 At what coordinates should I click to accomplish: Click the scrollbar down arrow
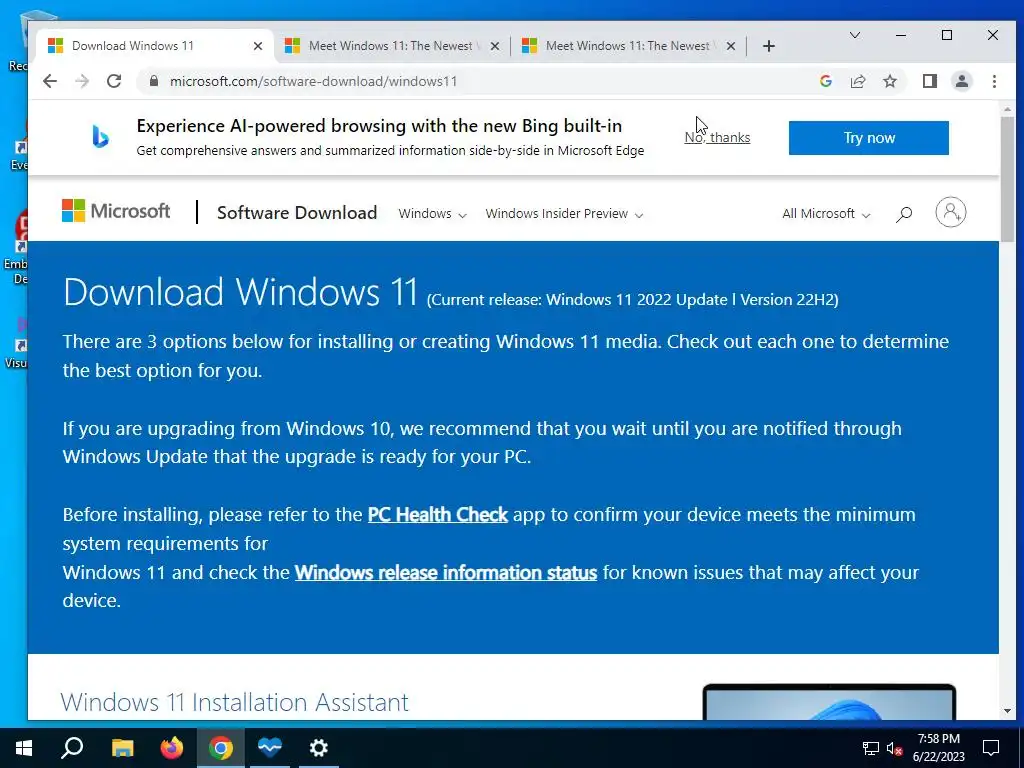[x=1007, y=711]
